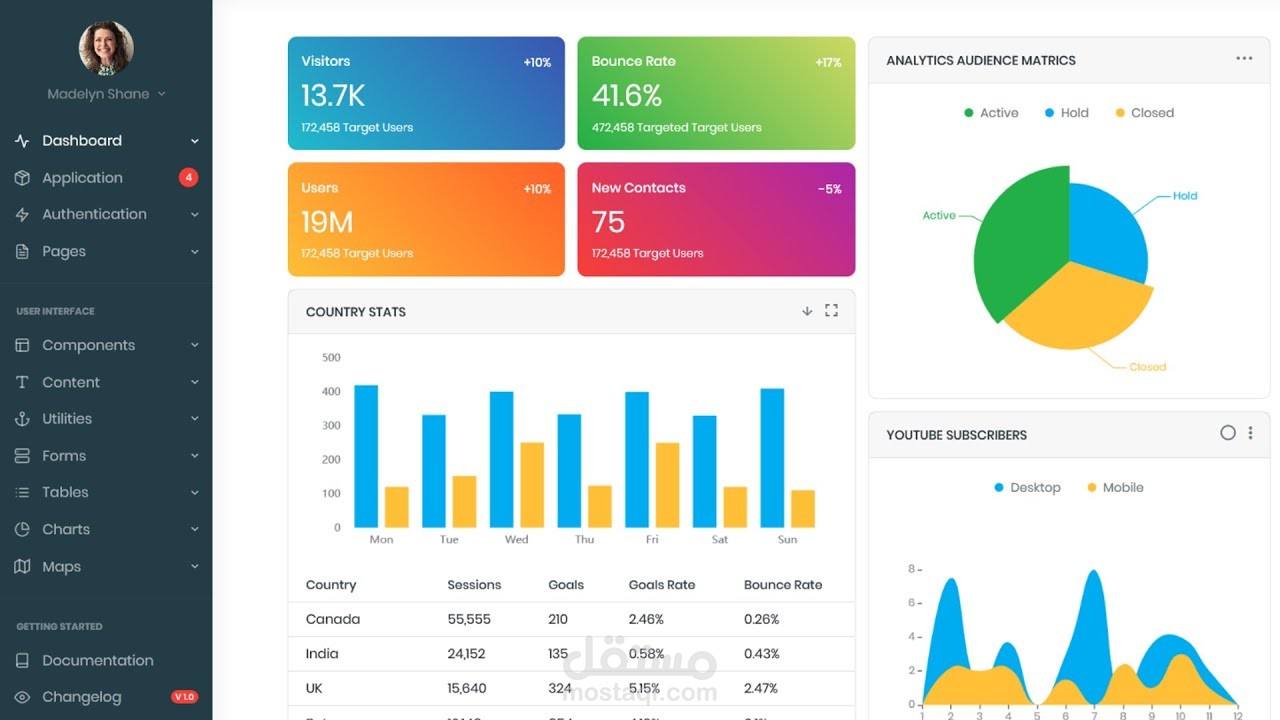This screenshot has width=1280, height=720.
Task: Open the Forms menu item
Action: pyautogui.click(x=106, y=456)
